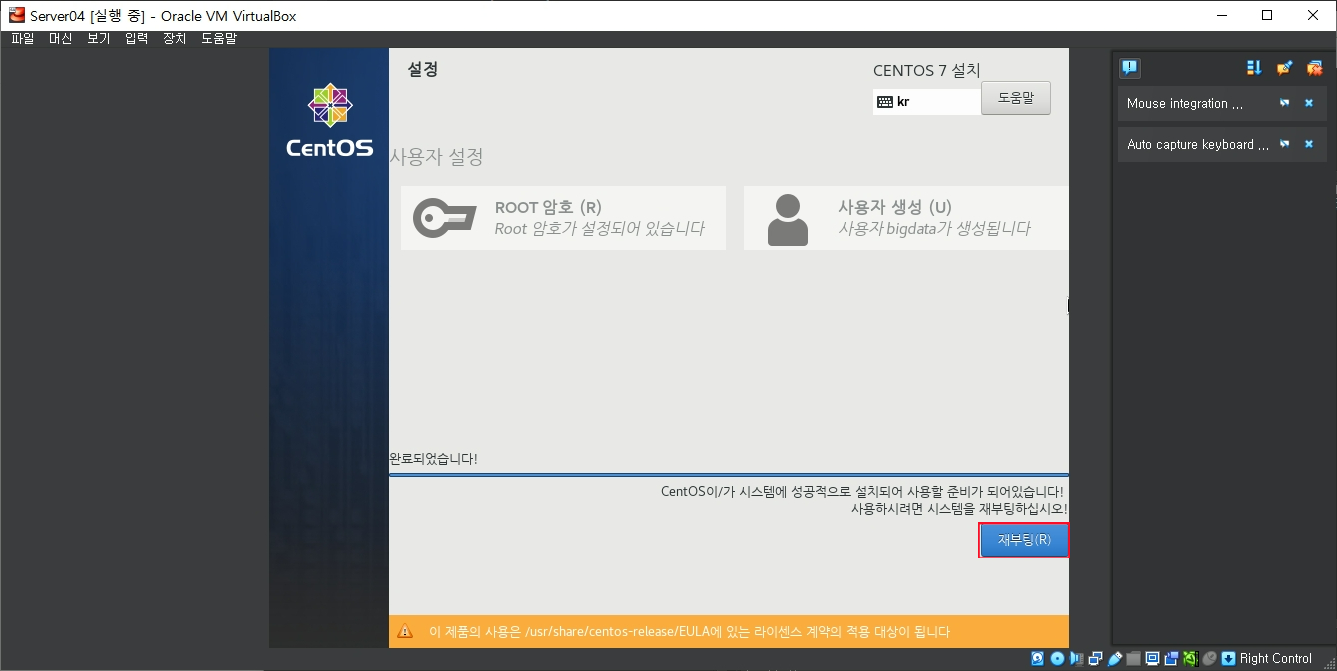Click the CENTOS 7 설치 title text
The image size is (1337, 671).
[926, 70]
